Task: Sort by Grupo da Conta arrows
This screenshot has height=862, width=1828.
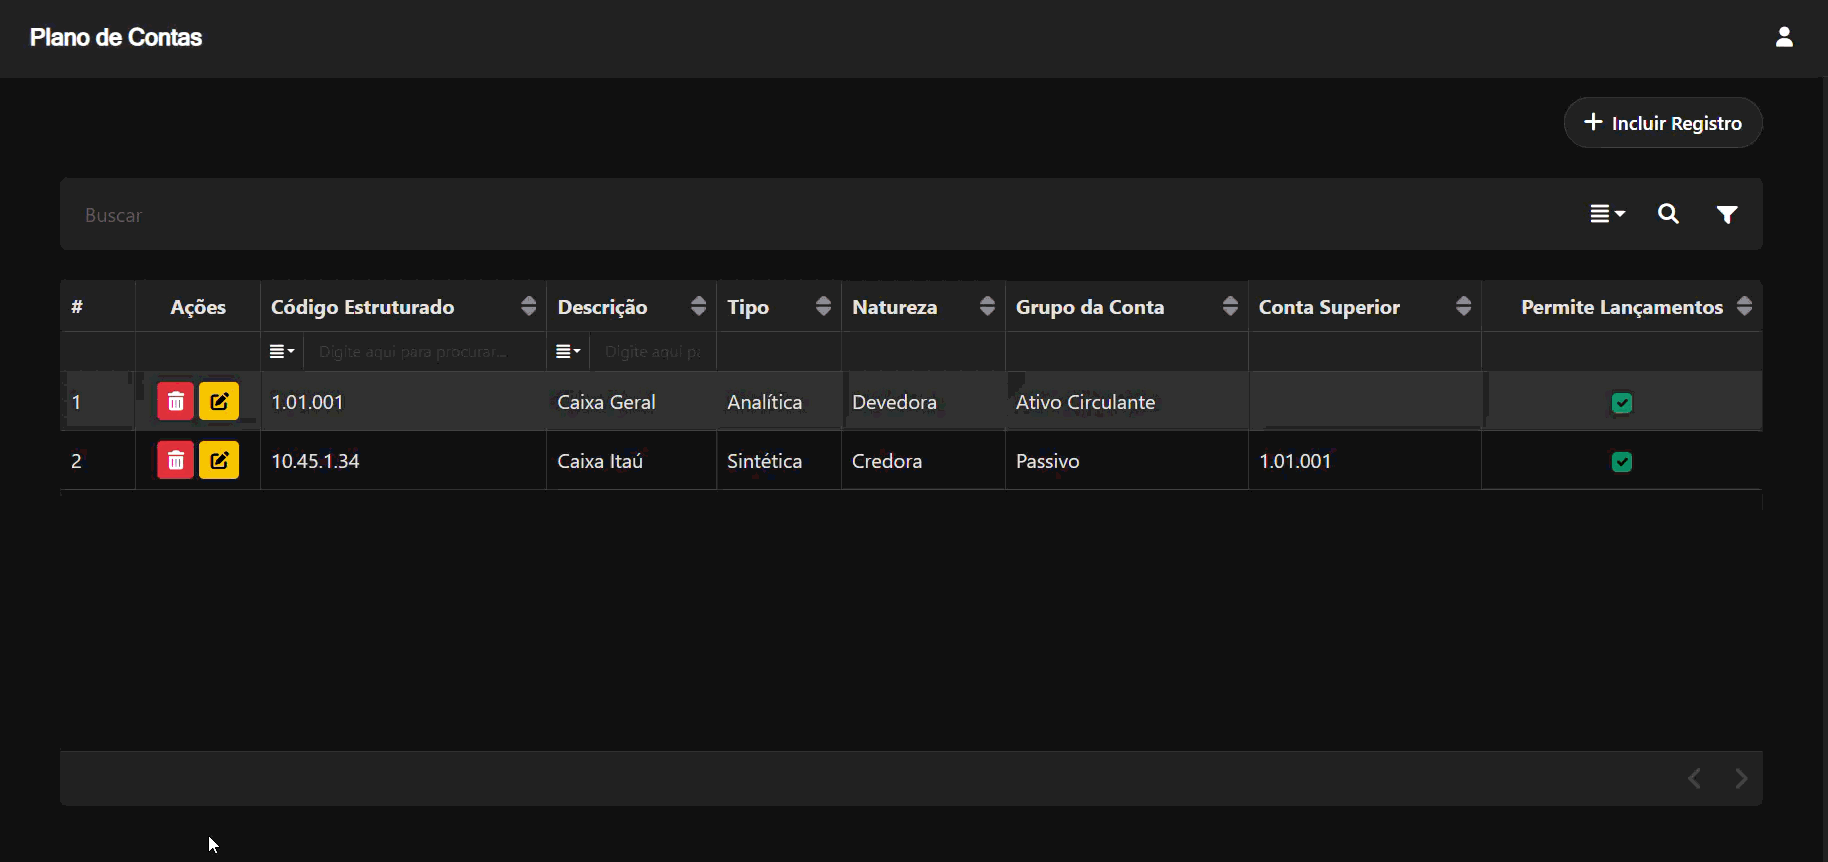Action: click(1231, 306)
